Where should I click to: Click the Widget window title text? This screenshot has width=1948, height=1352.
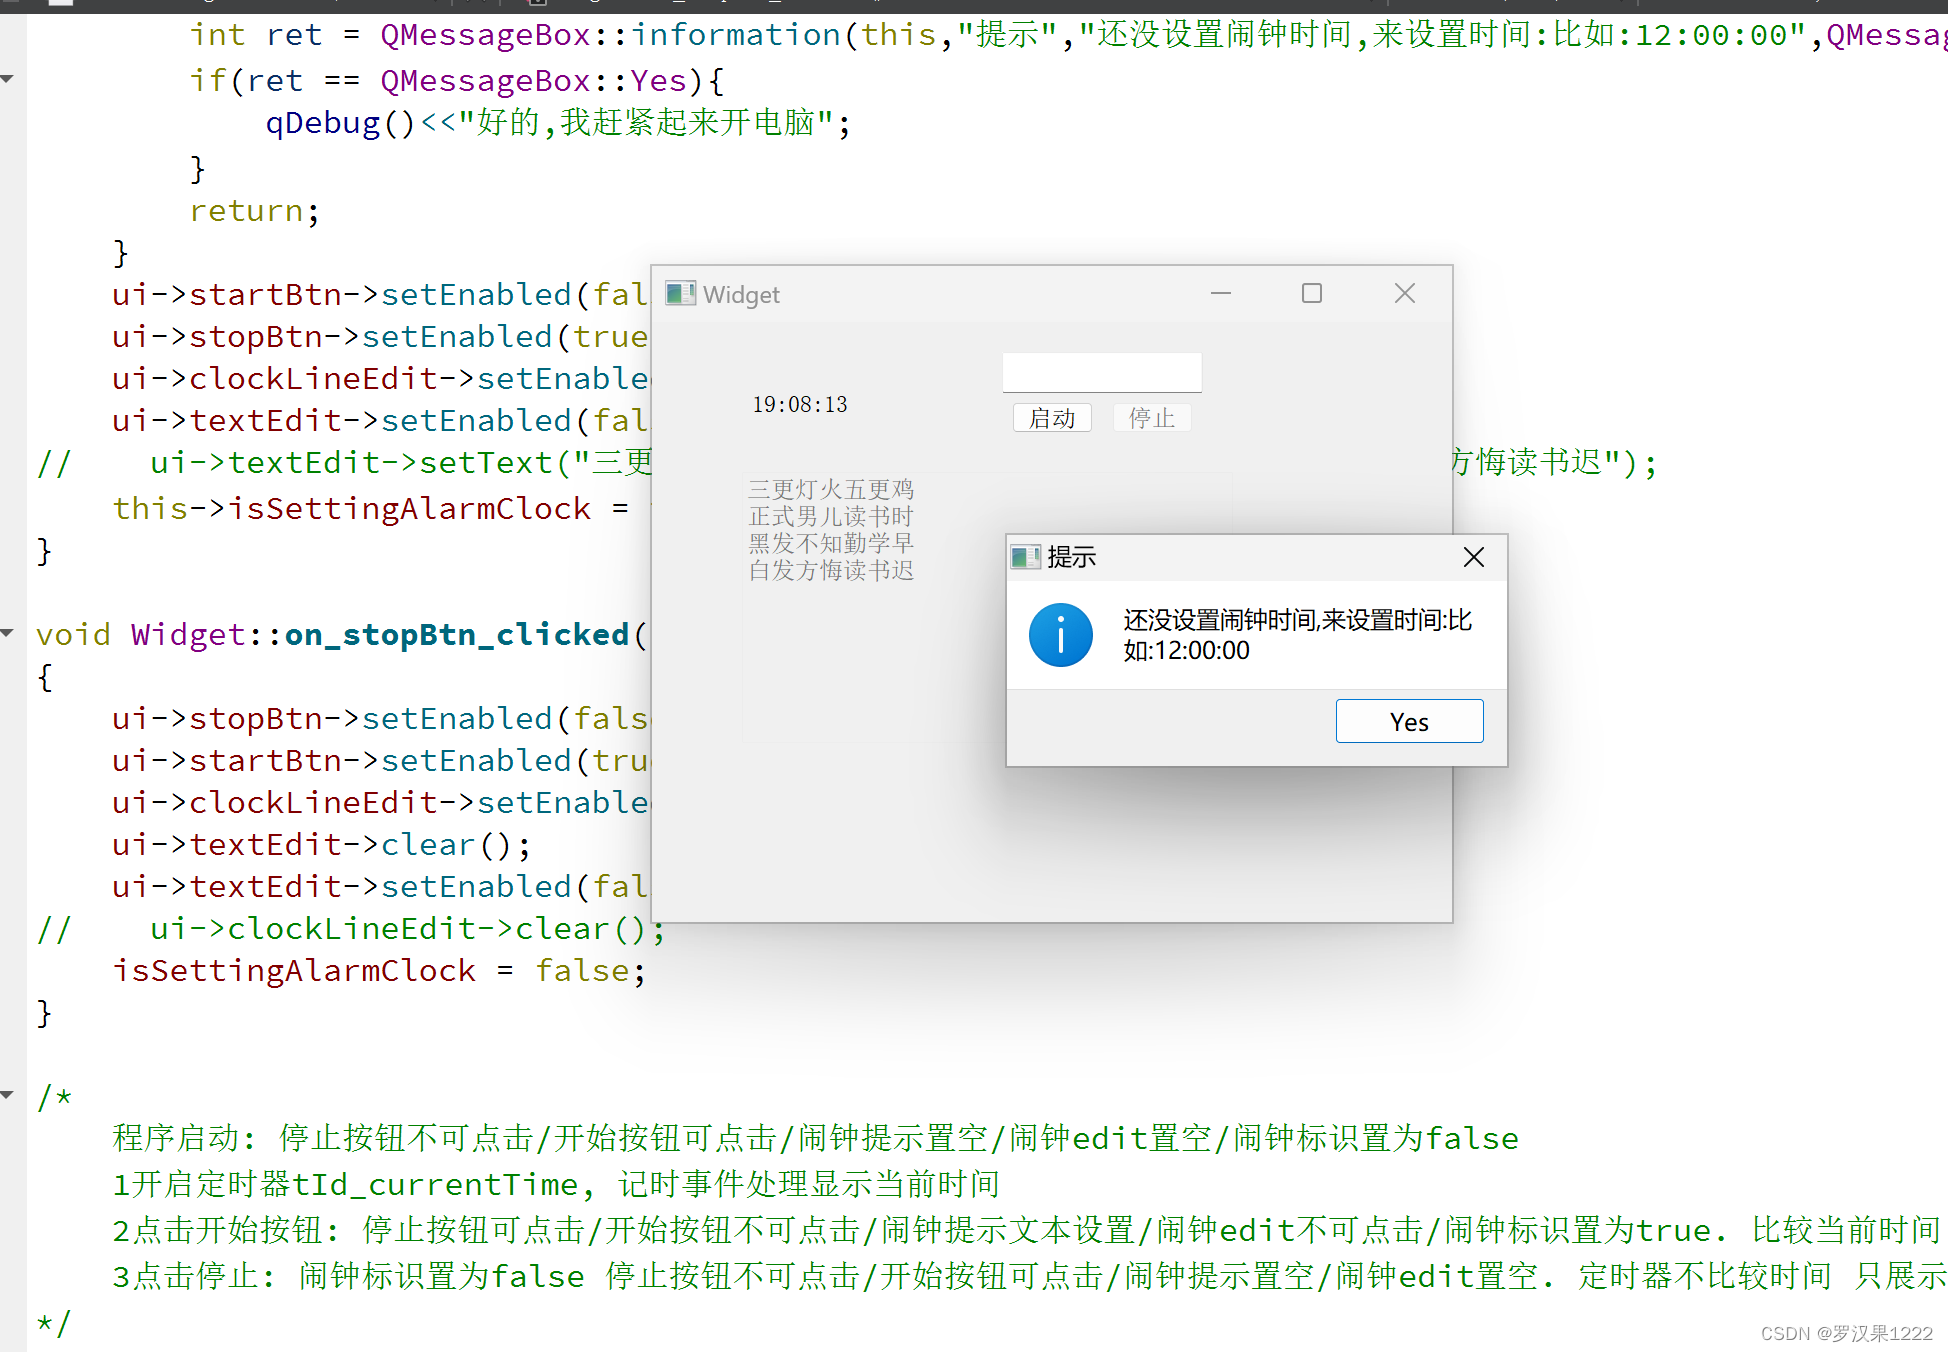point(741,295)
